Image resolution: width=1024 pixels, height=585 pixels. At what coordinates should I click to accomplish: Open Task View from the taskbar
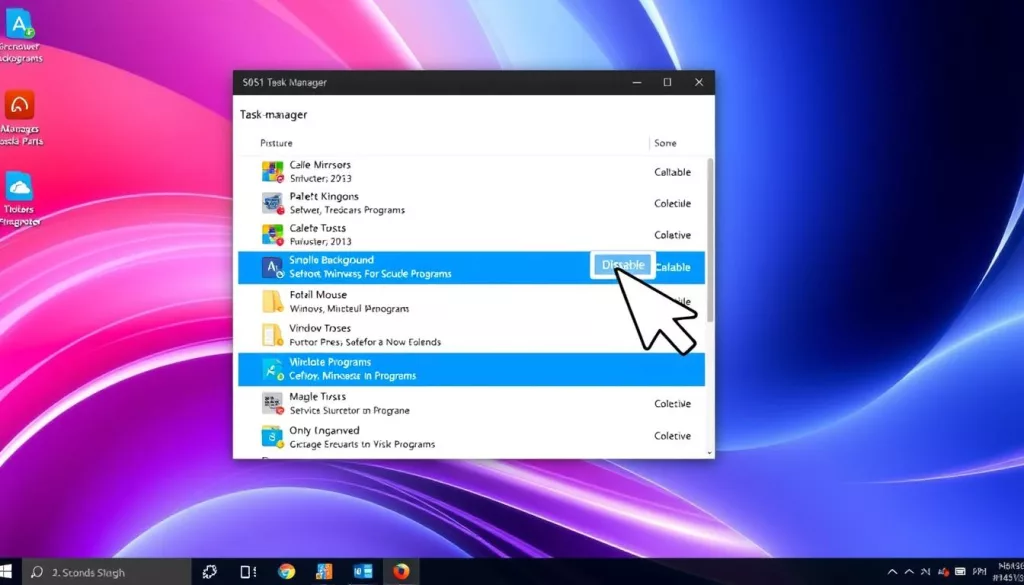pos(248,572)
